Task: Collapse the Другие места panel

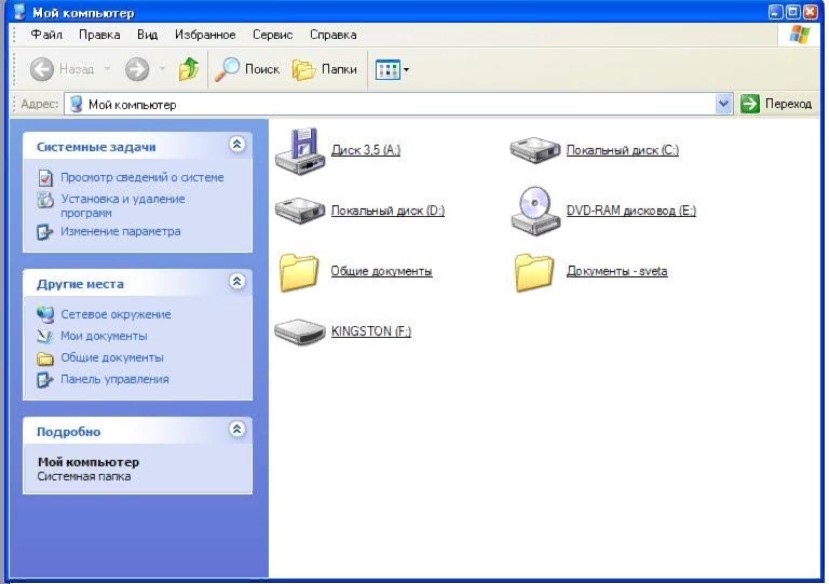Action: pos(237,282)
